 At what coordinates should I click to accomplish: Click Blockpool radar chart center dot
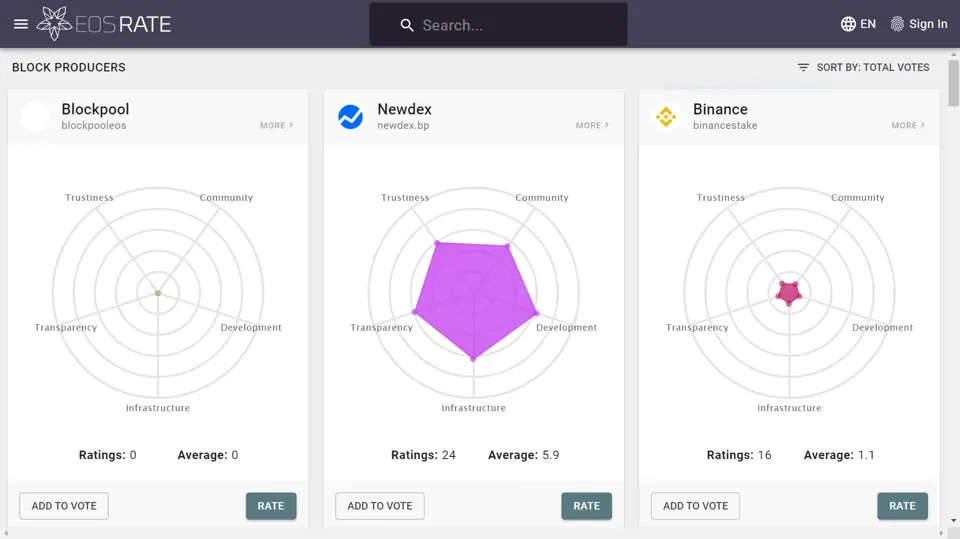(158, 293)
